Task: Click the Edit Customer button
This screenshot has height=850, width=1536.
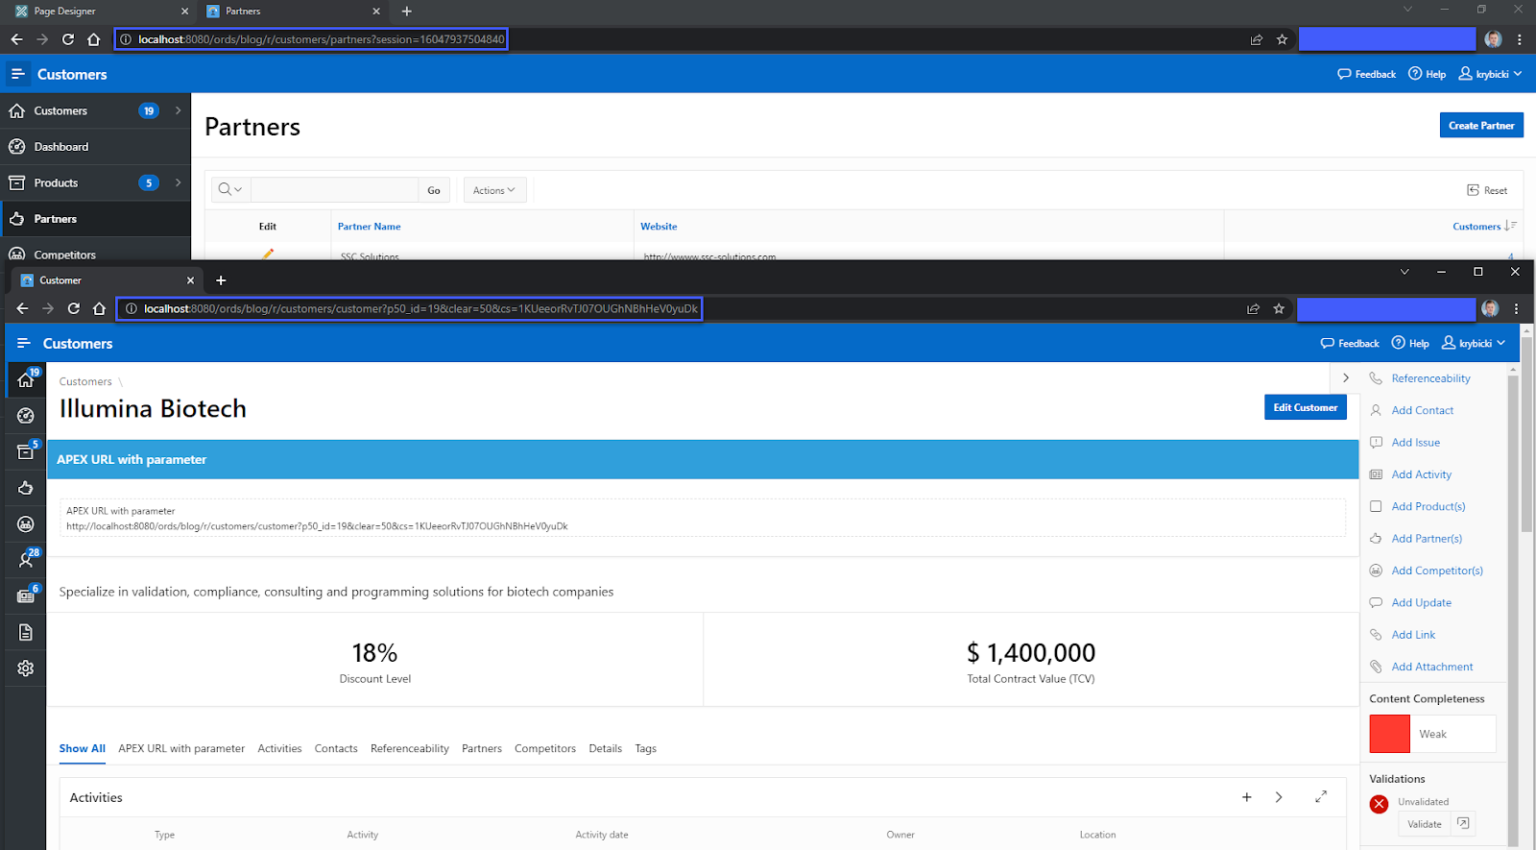Action: click(1305, 407)
